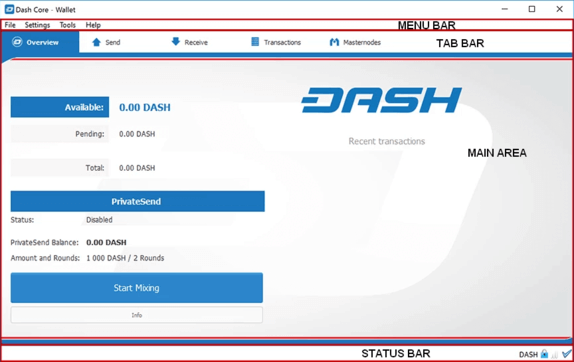Screen dimensions: 574x362
Task: Click the Send up-arrow icon
Action: pyautogui.click(x=96, y=42)
